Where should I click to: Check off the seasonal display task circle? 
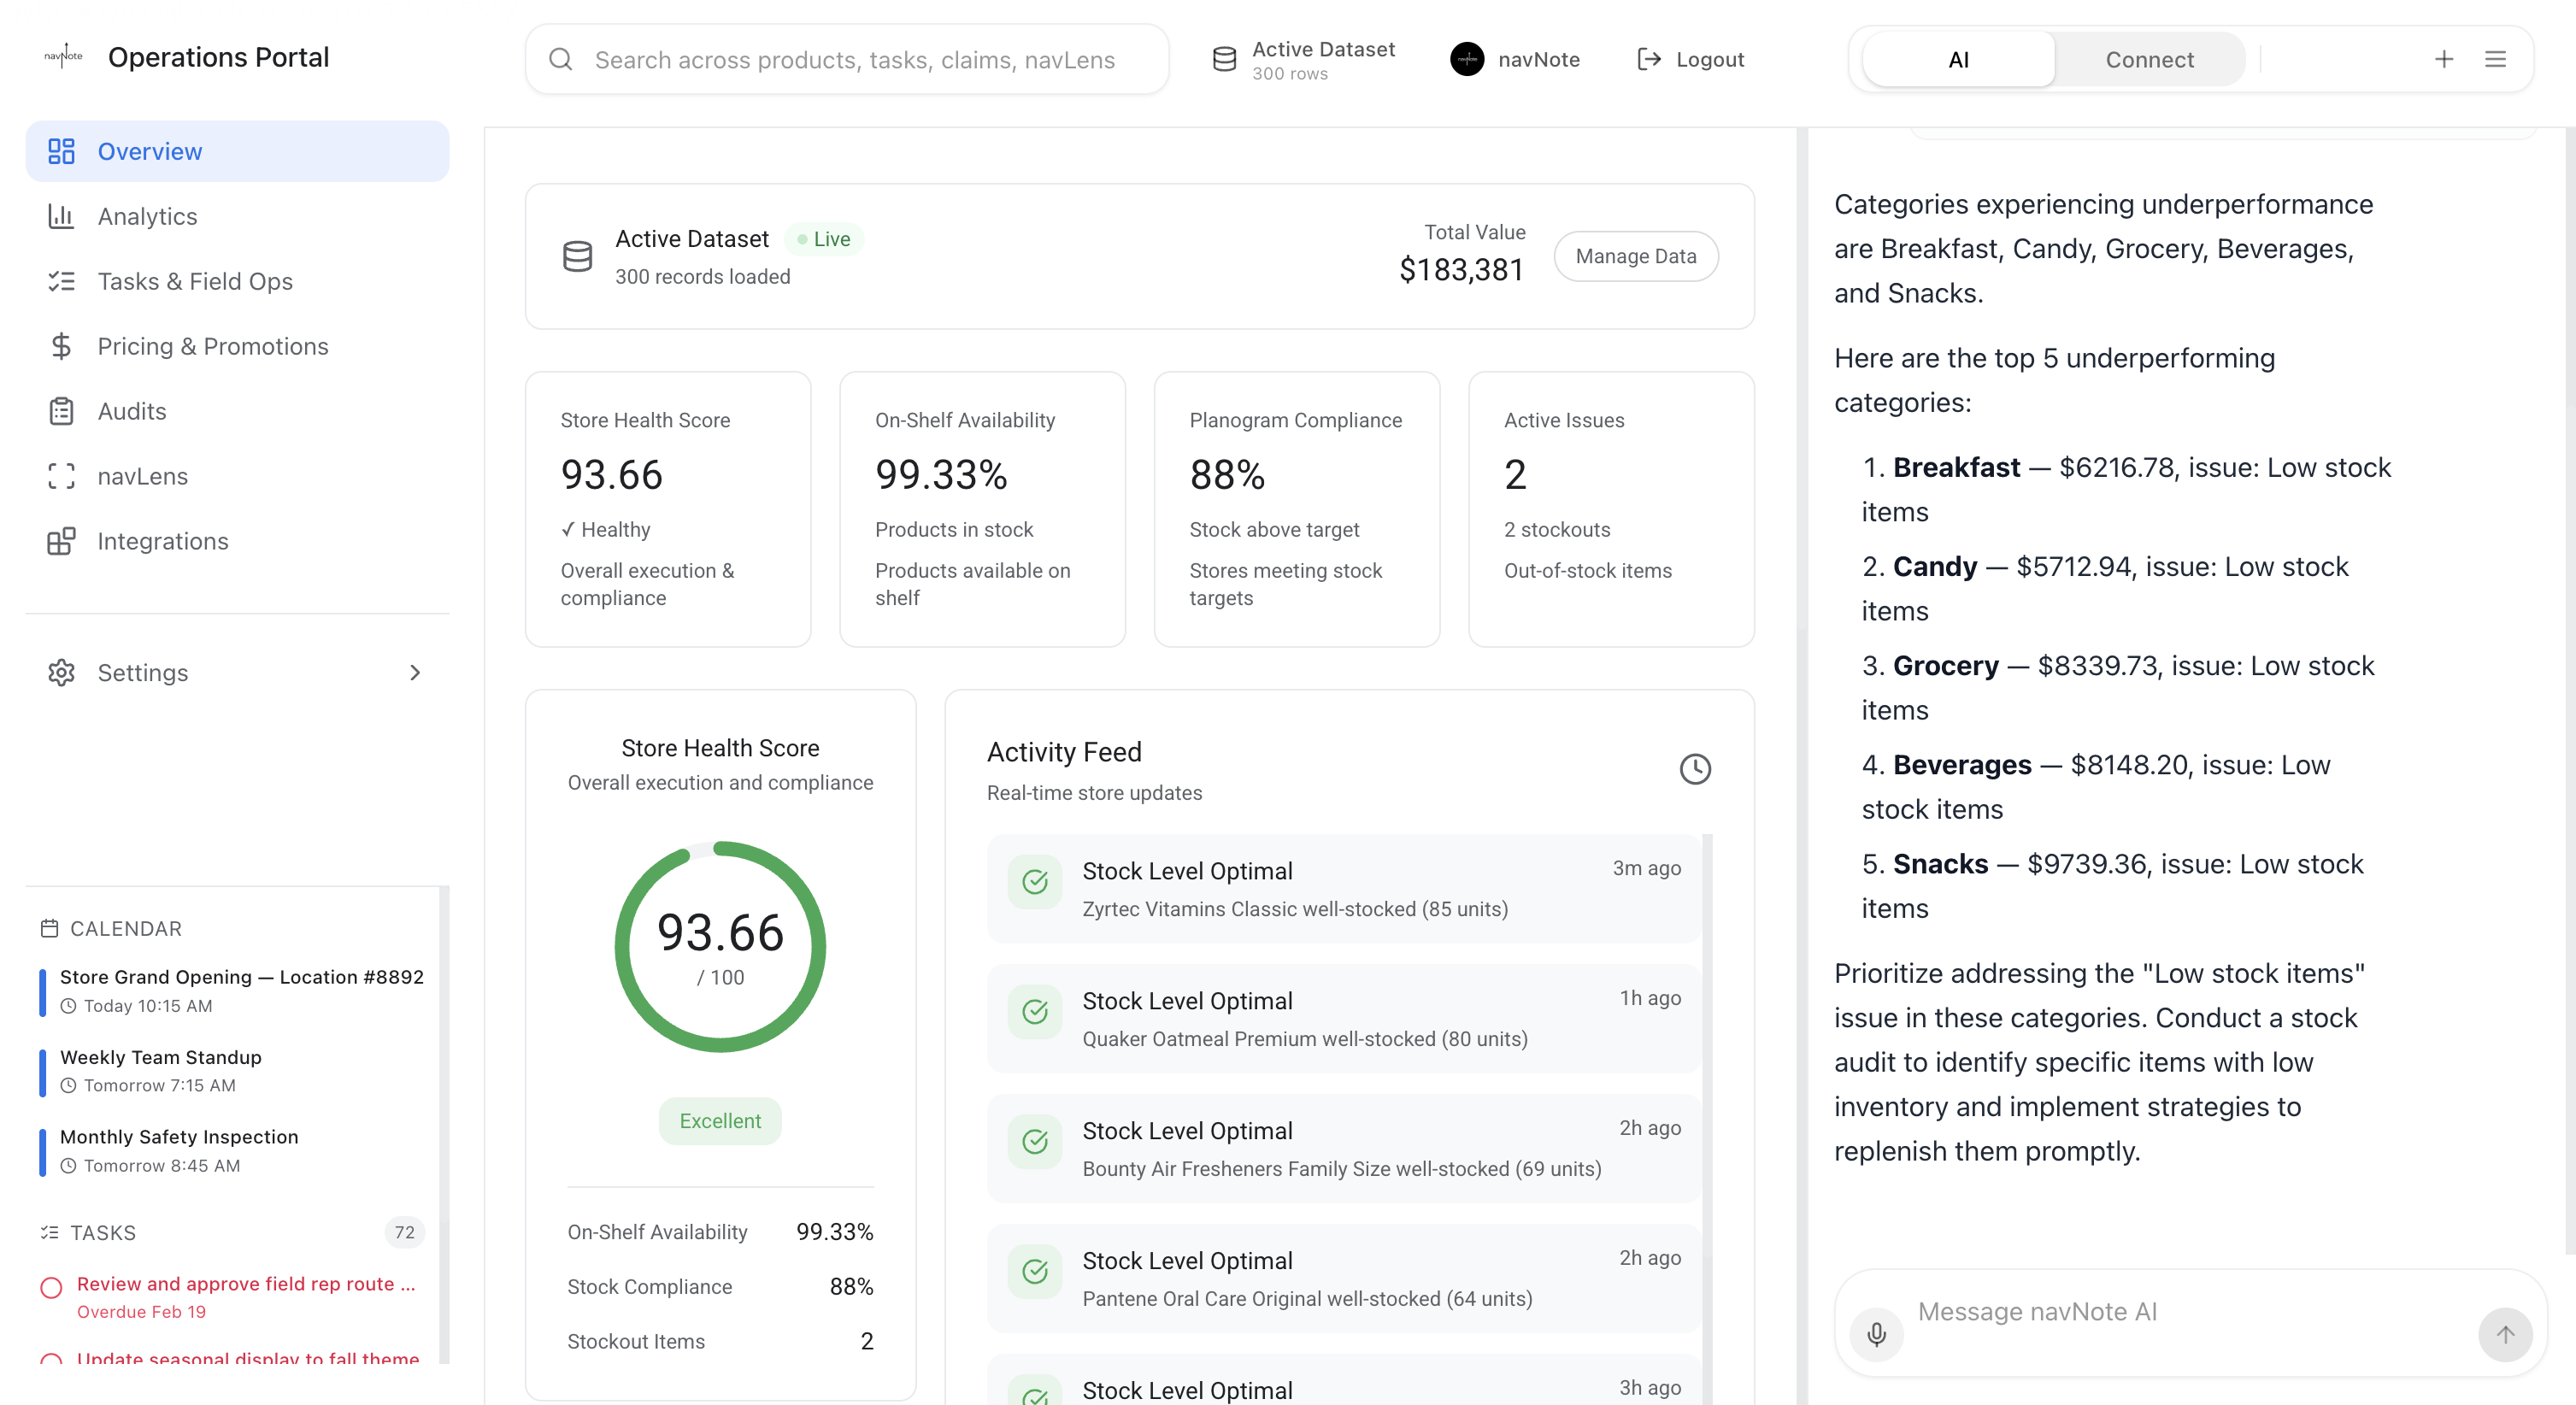(x=51, y=1360)
